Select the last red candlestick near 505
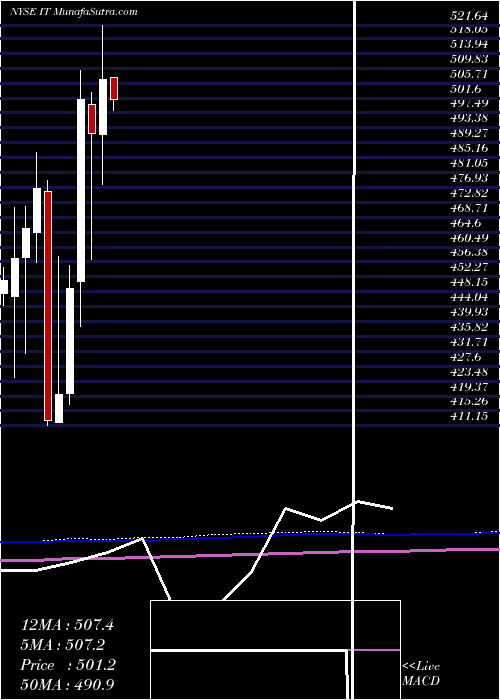The image size is (500, 700). tap(114, 88)
